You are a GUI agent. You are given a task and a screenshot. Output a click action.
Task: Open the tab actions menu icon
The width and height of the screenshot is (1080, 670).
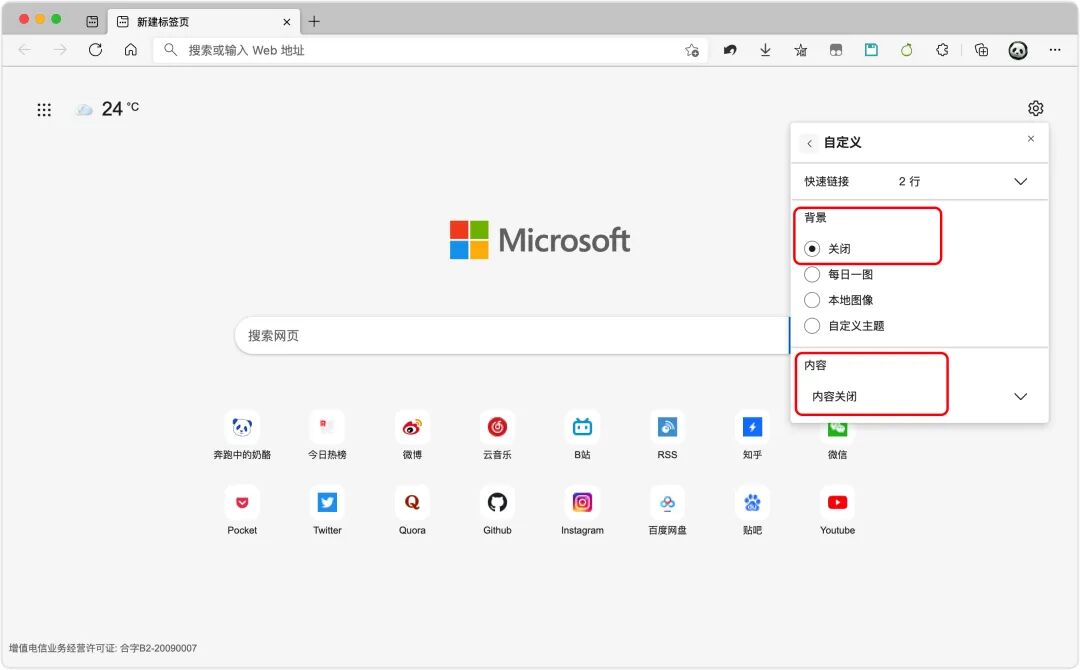[x=92, y=21]
